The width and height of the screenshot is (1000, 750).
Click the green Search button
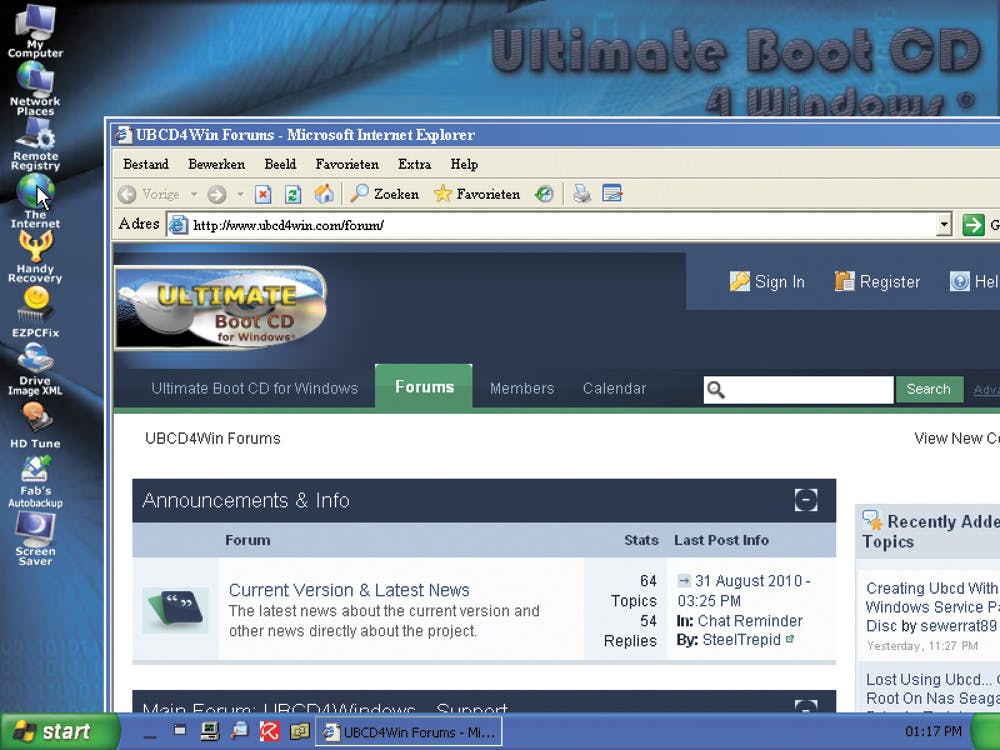(929, 389)
